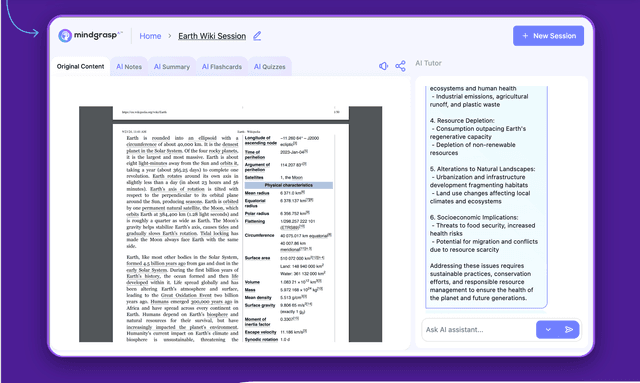Open the AI Notes tab
The height and width of the screenshot is (383, 640).
(129, 67)
